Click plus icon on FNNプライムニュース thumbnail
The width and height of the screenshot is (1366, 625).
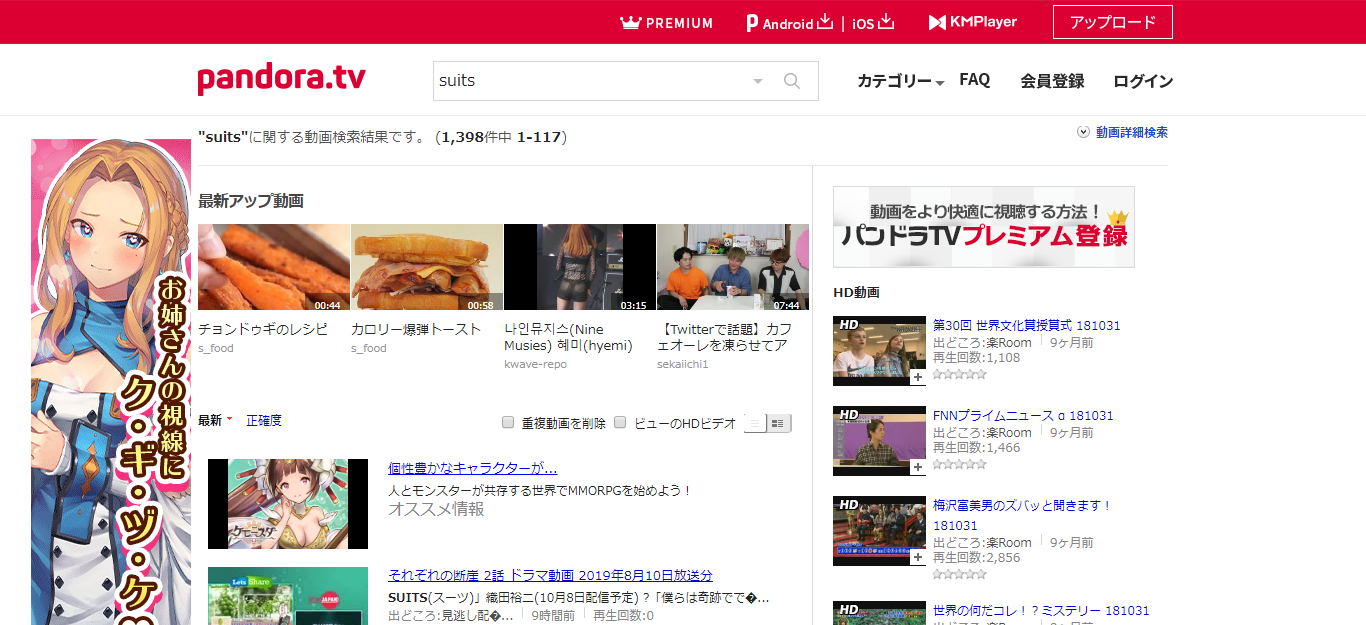click(x=917, y=467)
